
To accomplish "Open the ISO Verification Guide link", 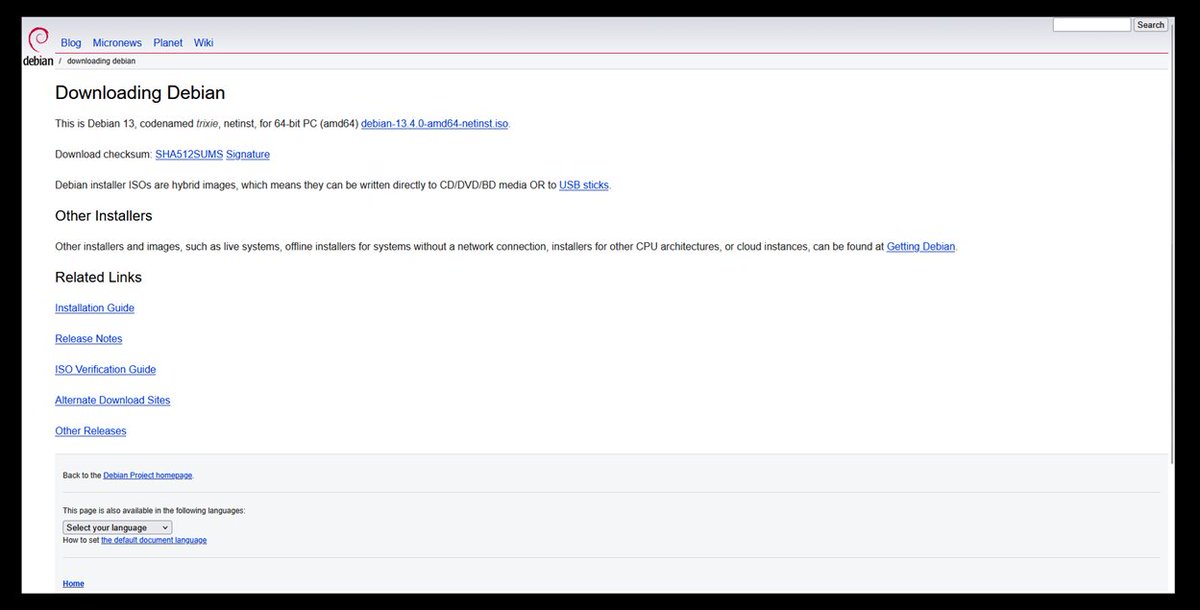I will pyautogui.click(x=106, y=370).
